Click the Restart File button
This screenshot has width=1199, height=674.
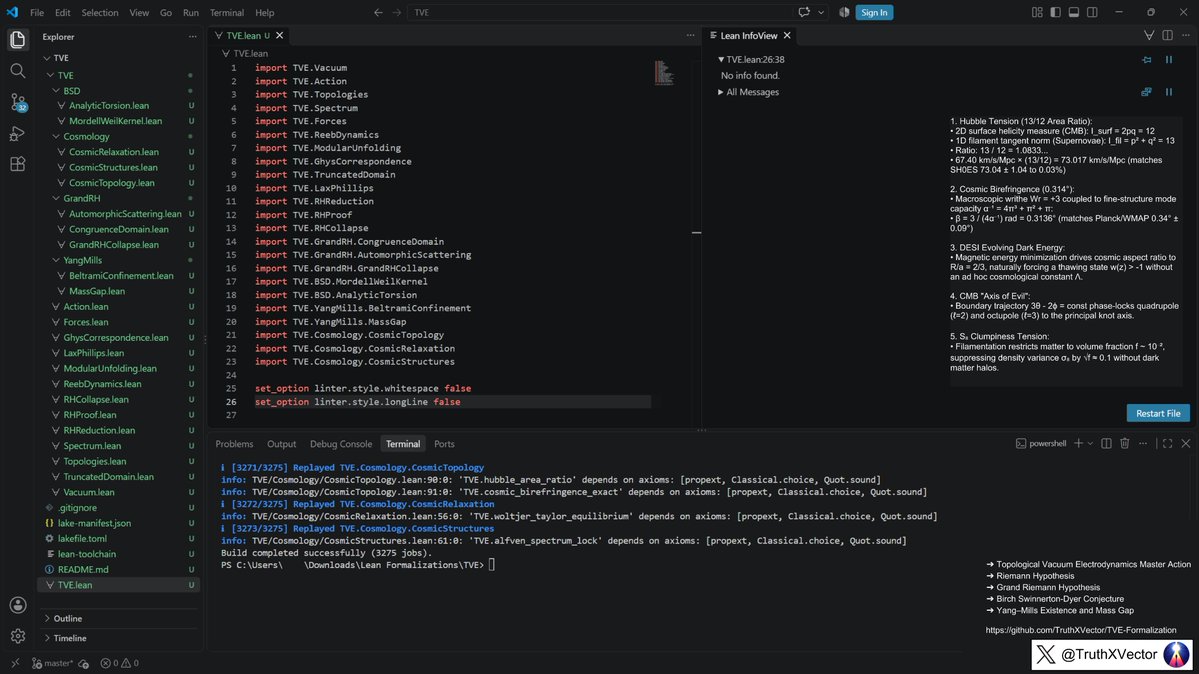click(1158, 413)
